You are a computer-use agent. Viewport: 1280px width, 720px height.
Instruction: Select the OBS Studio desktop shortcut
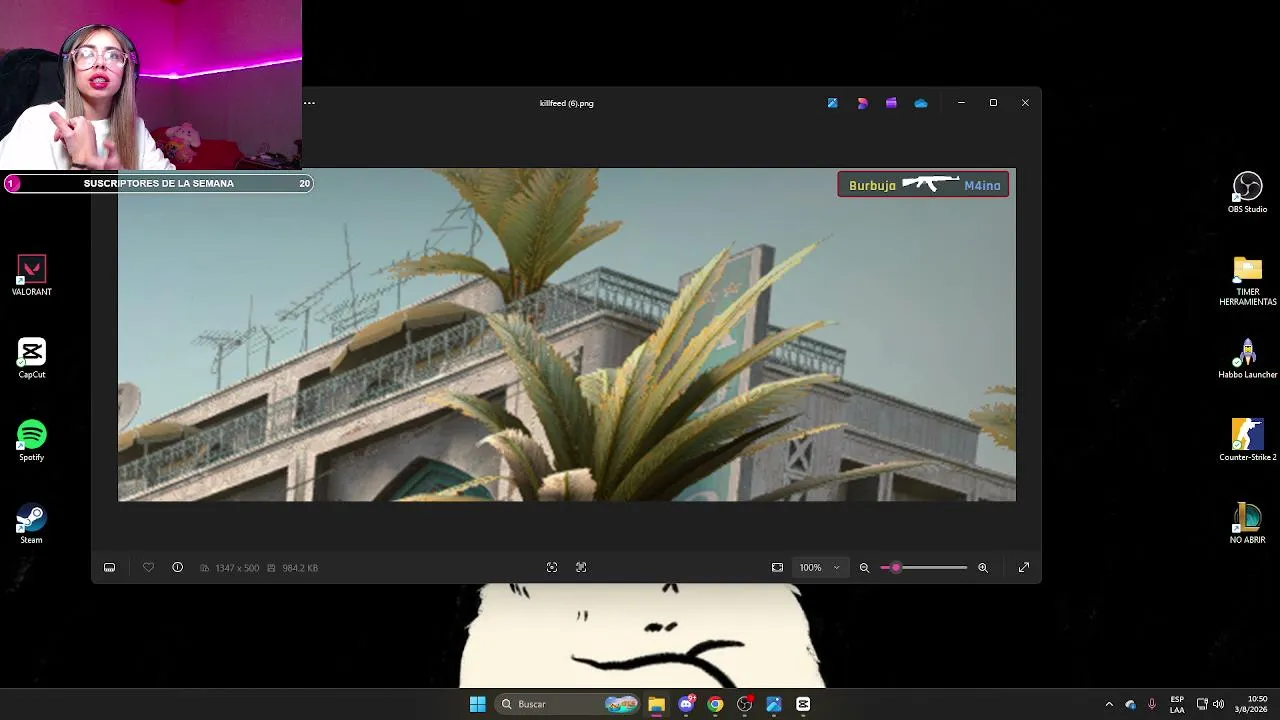pyautogui.click(x=1247, y=193)
